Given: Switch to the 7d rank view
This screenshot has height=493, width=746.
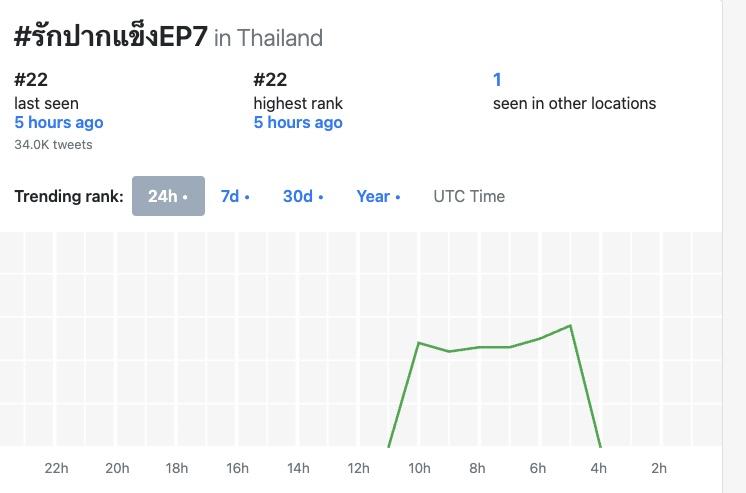Looking at the screenshot, I should pos(235,196).
